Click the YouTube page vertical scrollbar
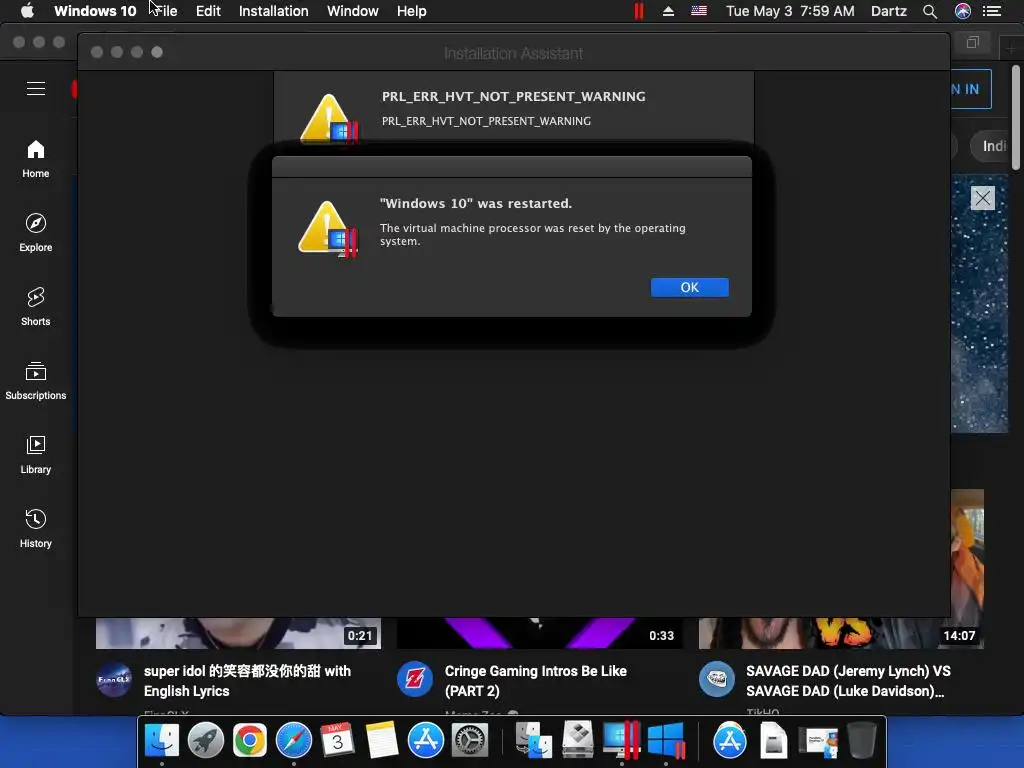Viewport: 1024px width, 768px height. [1016, 118]
